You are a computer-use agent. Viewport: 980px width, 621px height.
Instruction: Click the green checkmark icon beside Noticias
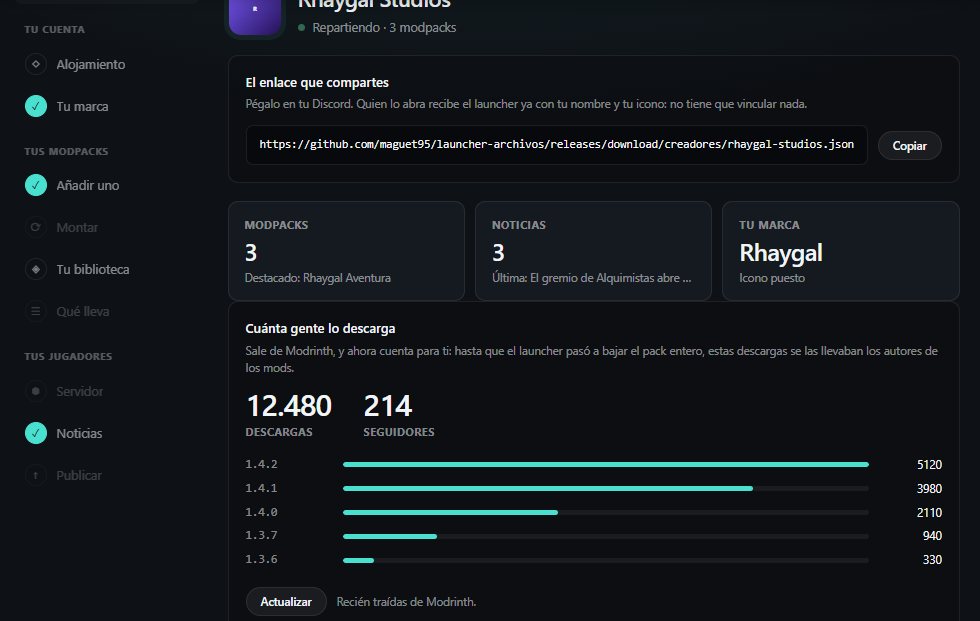point(36,433)
